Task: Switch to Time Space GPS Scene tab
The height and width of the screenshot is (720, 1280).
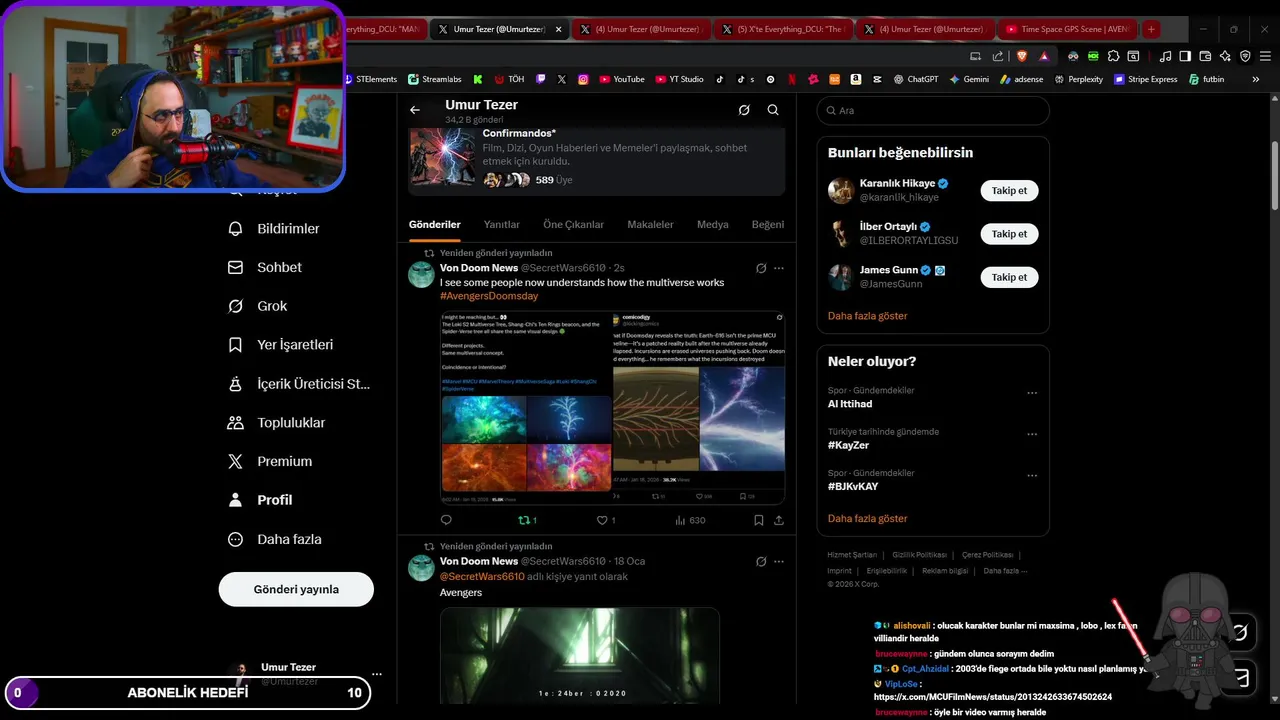Action: pos(1066,29)
